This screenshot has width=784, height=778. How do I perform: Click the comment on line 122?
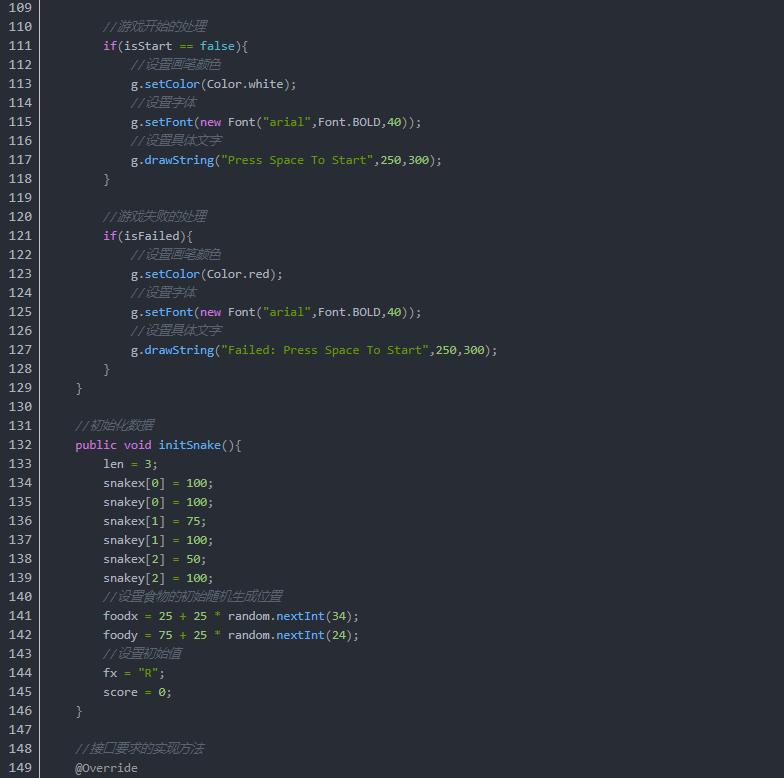click(x=176, y=254)
